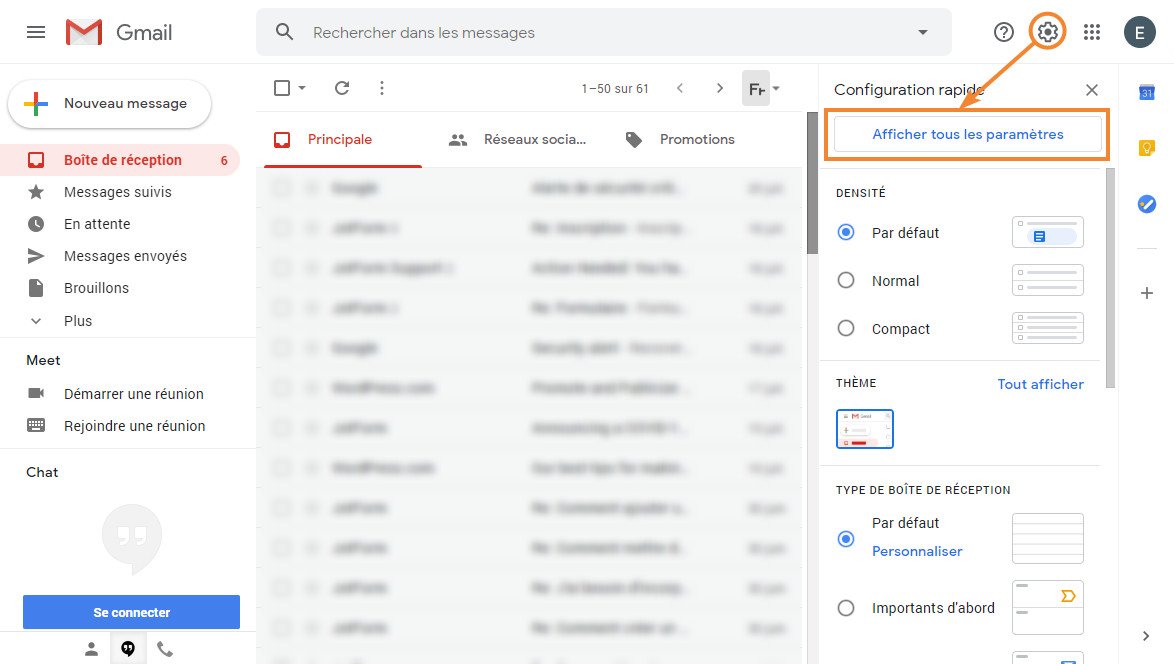Open Google Keep in the side panel

[1146, 148]
